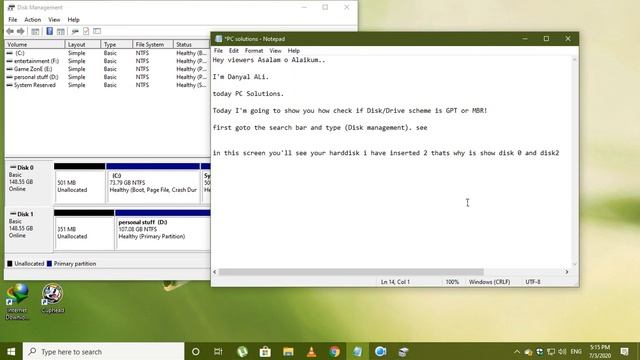Open the File menu in Notepad

[218, 51]
